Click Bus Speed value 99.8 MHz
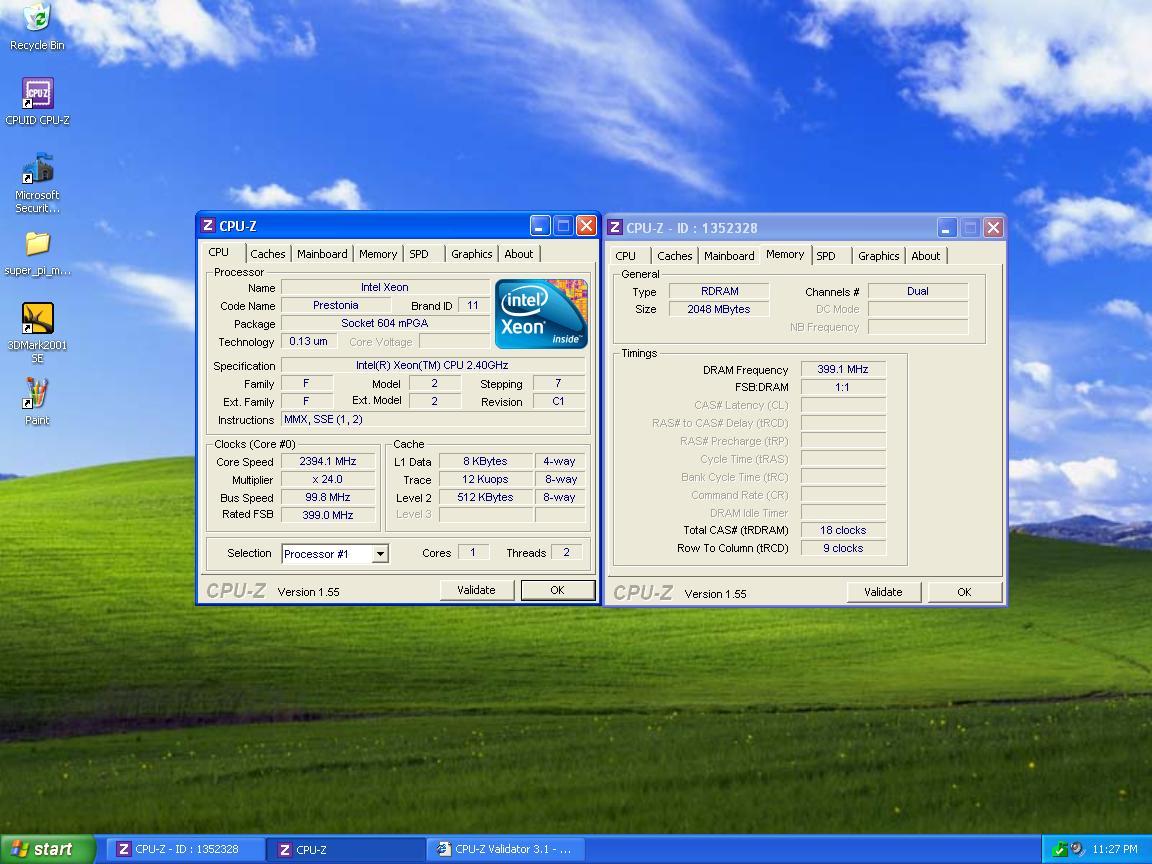 click(x=328, y=497)
